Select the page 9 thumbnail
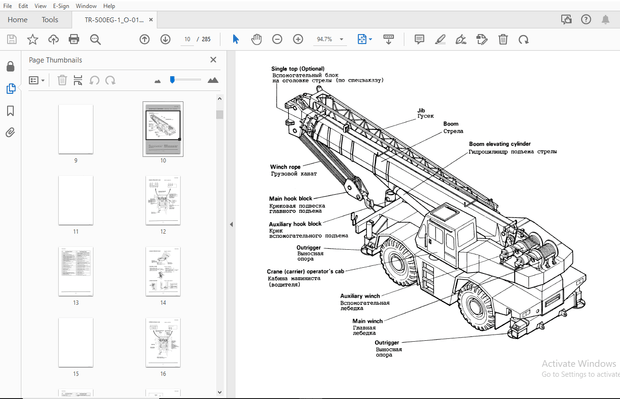This screenshot has width=620, height=399. 76,129
